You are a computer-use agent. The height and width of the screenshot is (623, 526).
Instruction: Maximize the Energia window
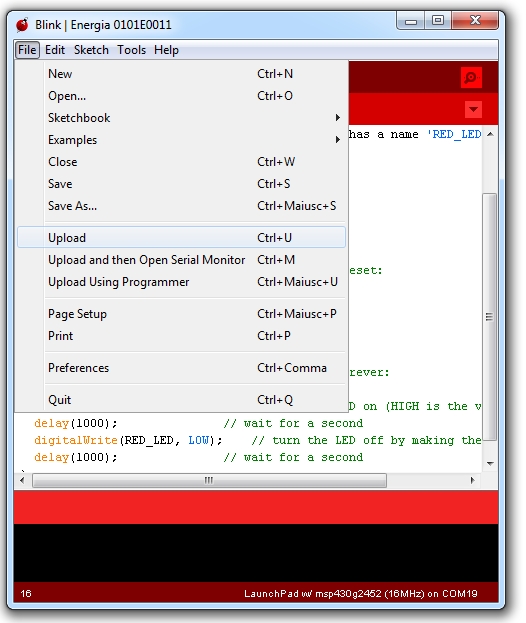pyautogui.click(x=438, y=21)
